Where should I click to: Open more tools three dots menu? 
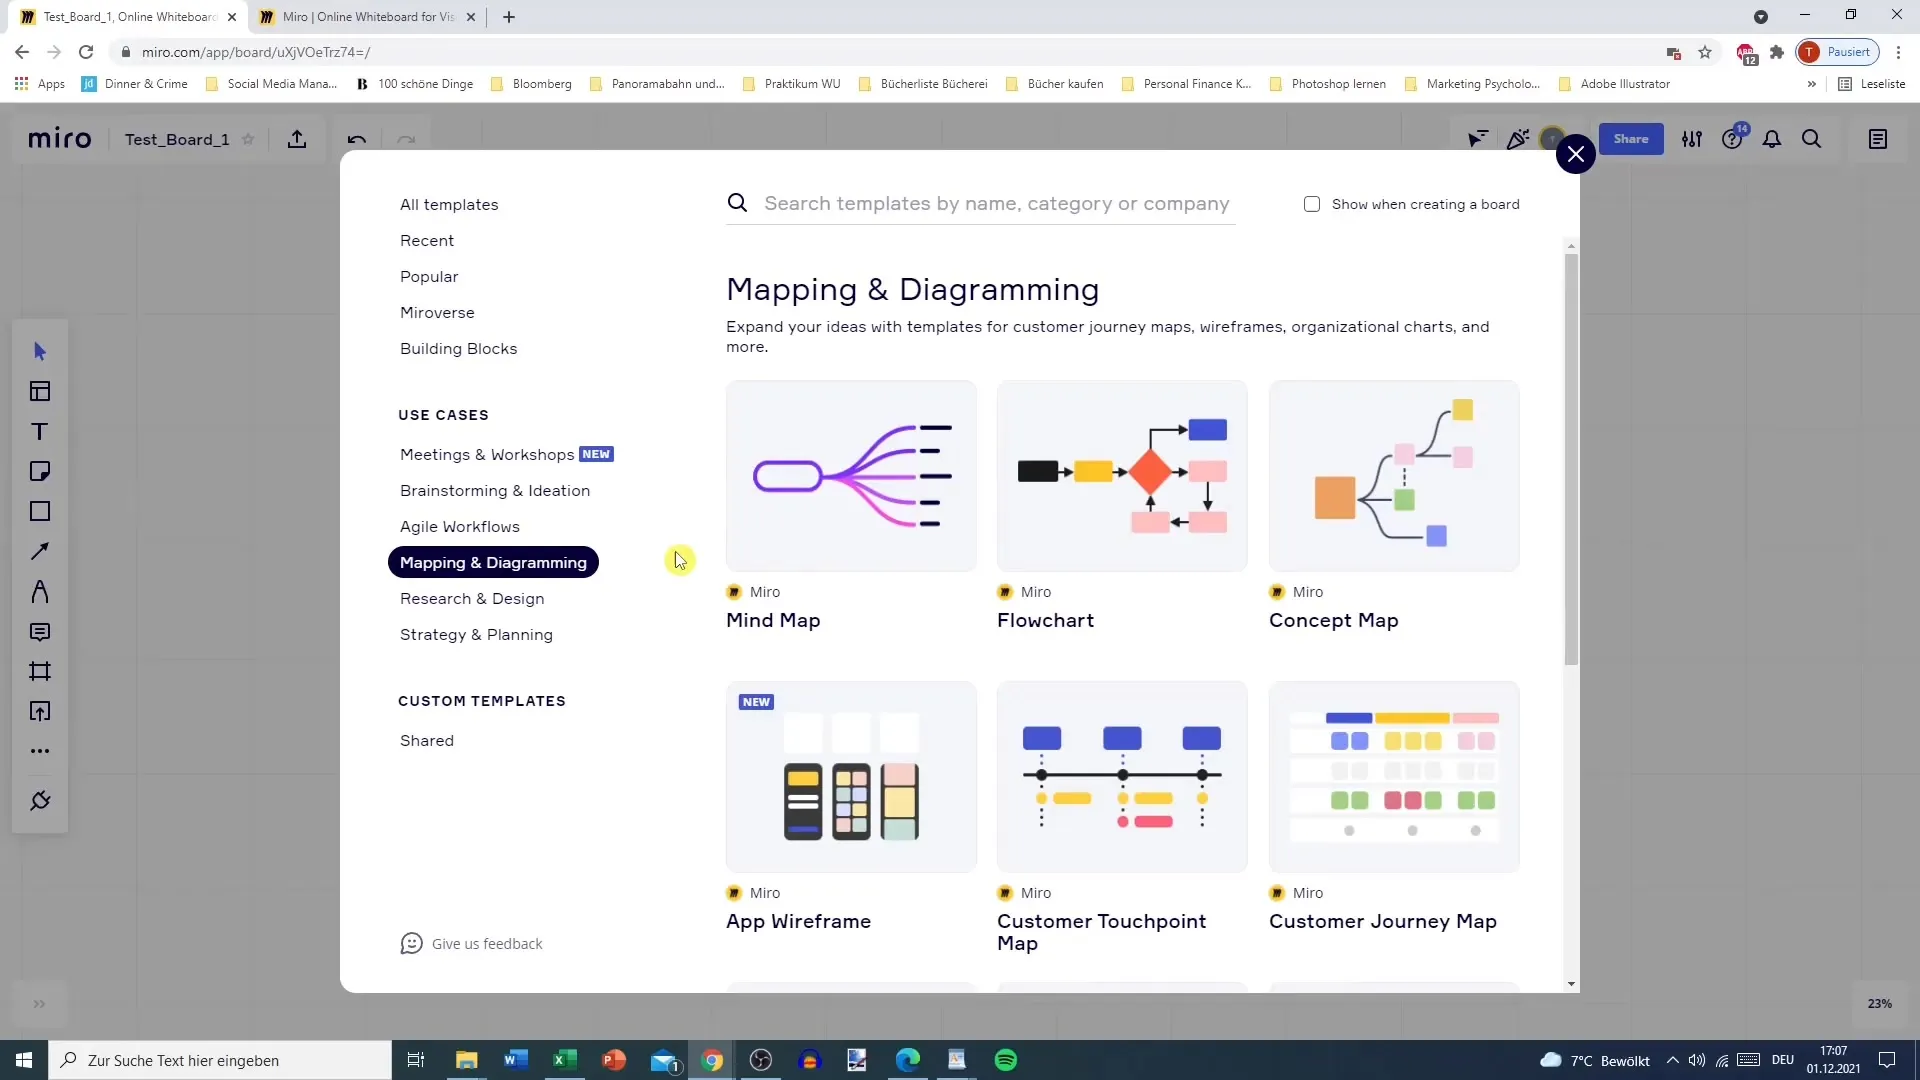[40, 751]
